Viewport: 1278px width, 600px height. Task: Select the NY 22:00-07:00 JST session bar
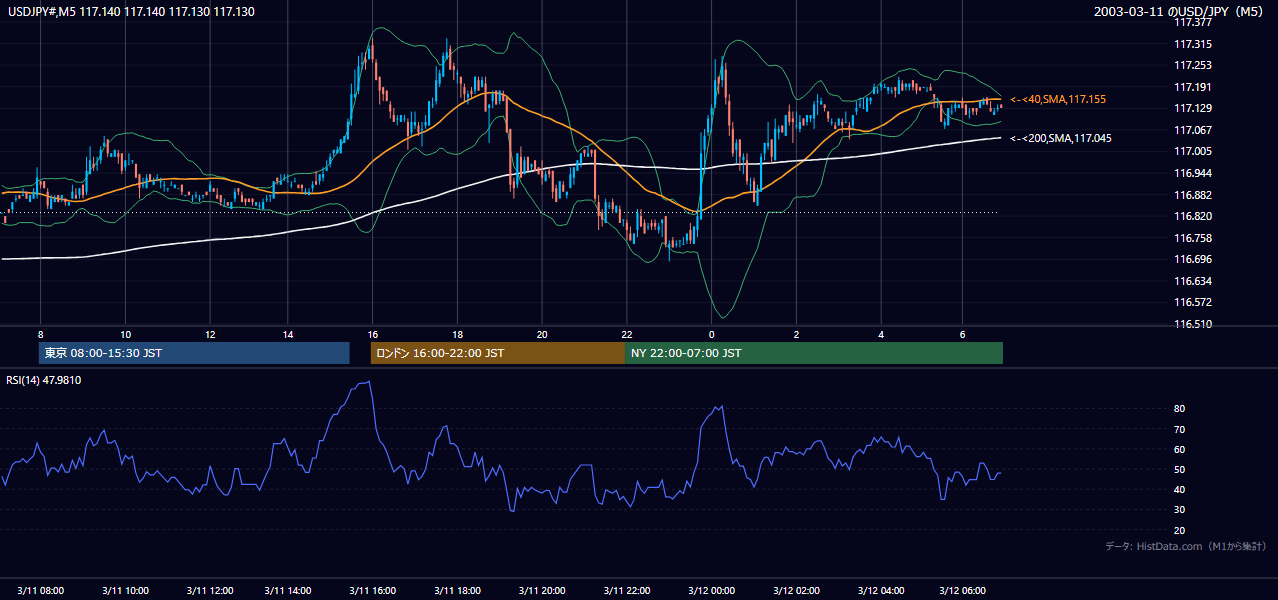tap(814, 353)
